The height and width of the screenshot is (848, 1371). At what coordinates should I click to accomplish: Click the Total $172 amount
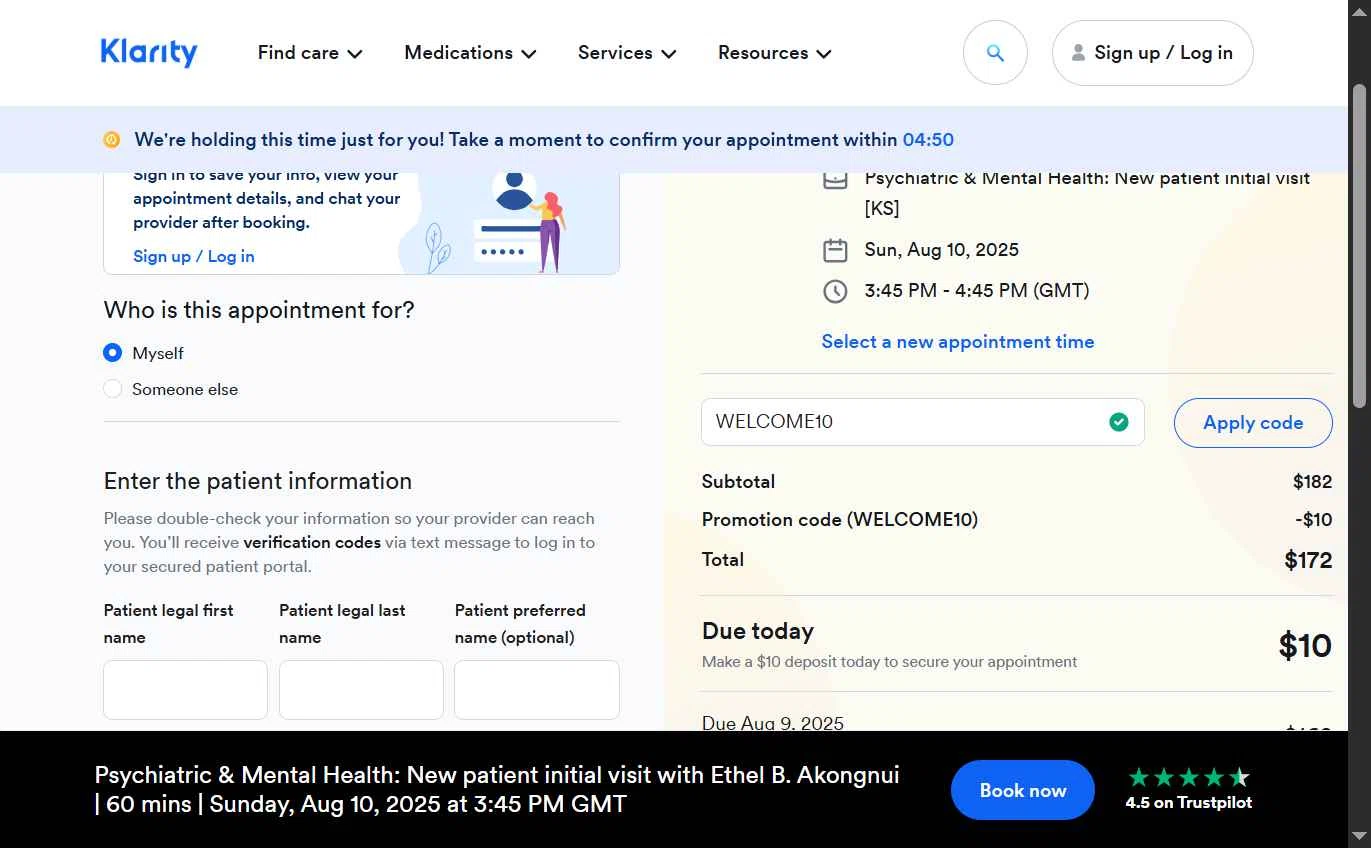[x=1308, y=560]
